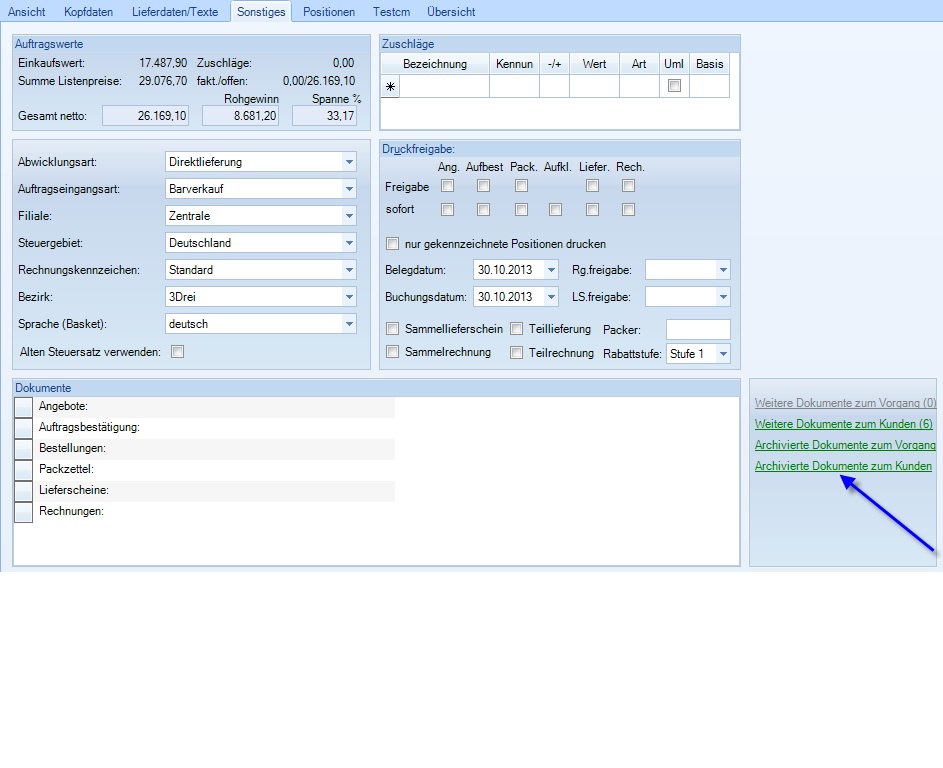Check the Sammellieferschein option

(393, 329)
